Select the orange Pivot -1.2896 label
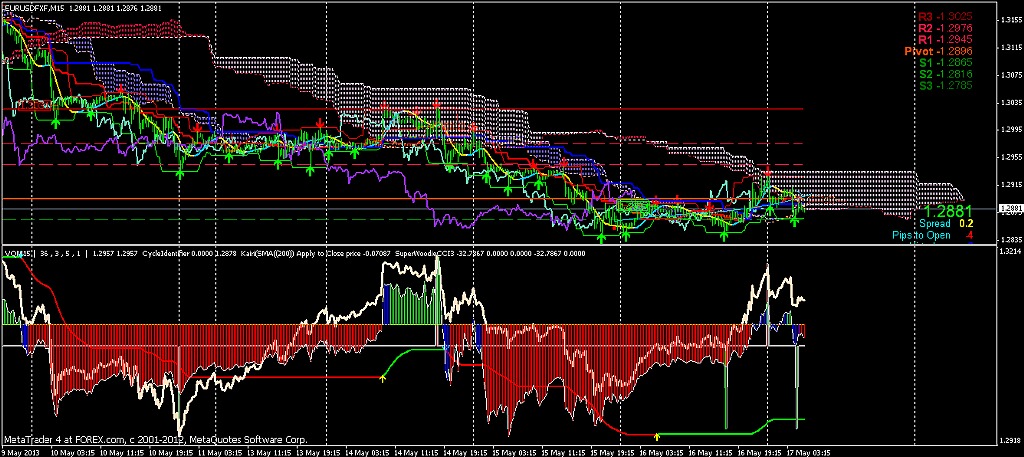 (940, 51)
